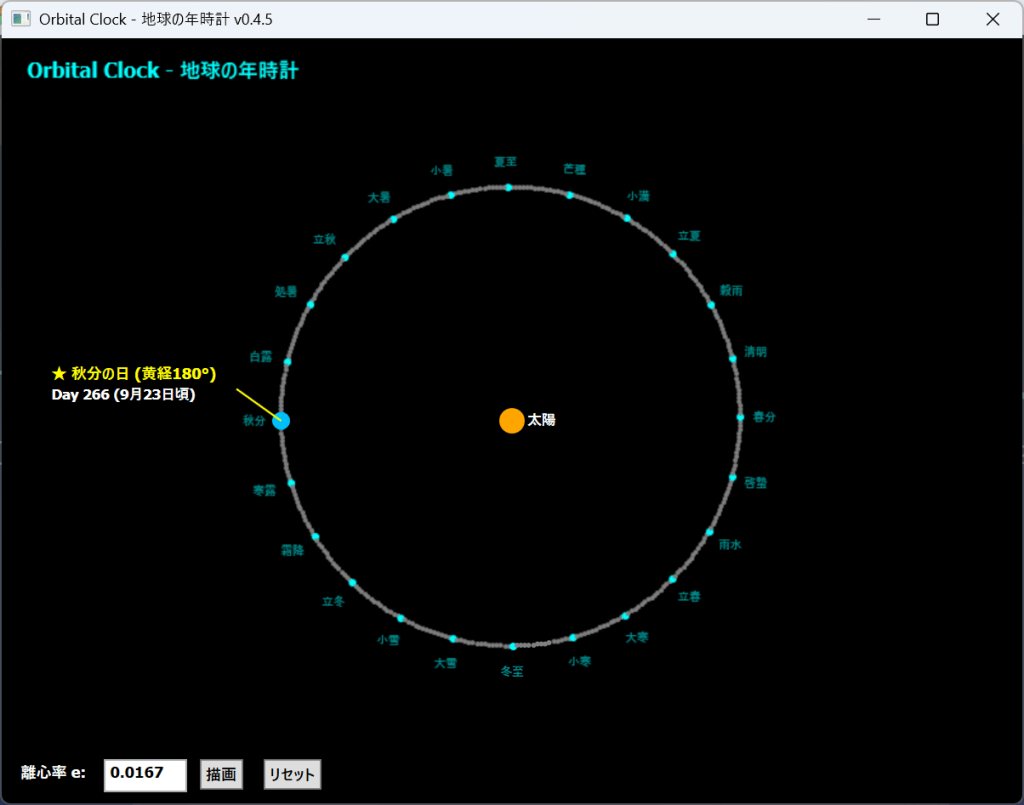Click the 立秋 solar term label
1024x805 pixels.
[x=325, y=240]
